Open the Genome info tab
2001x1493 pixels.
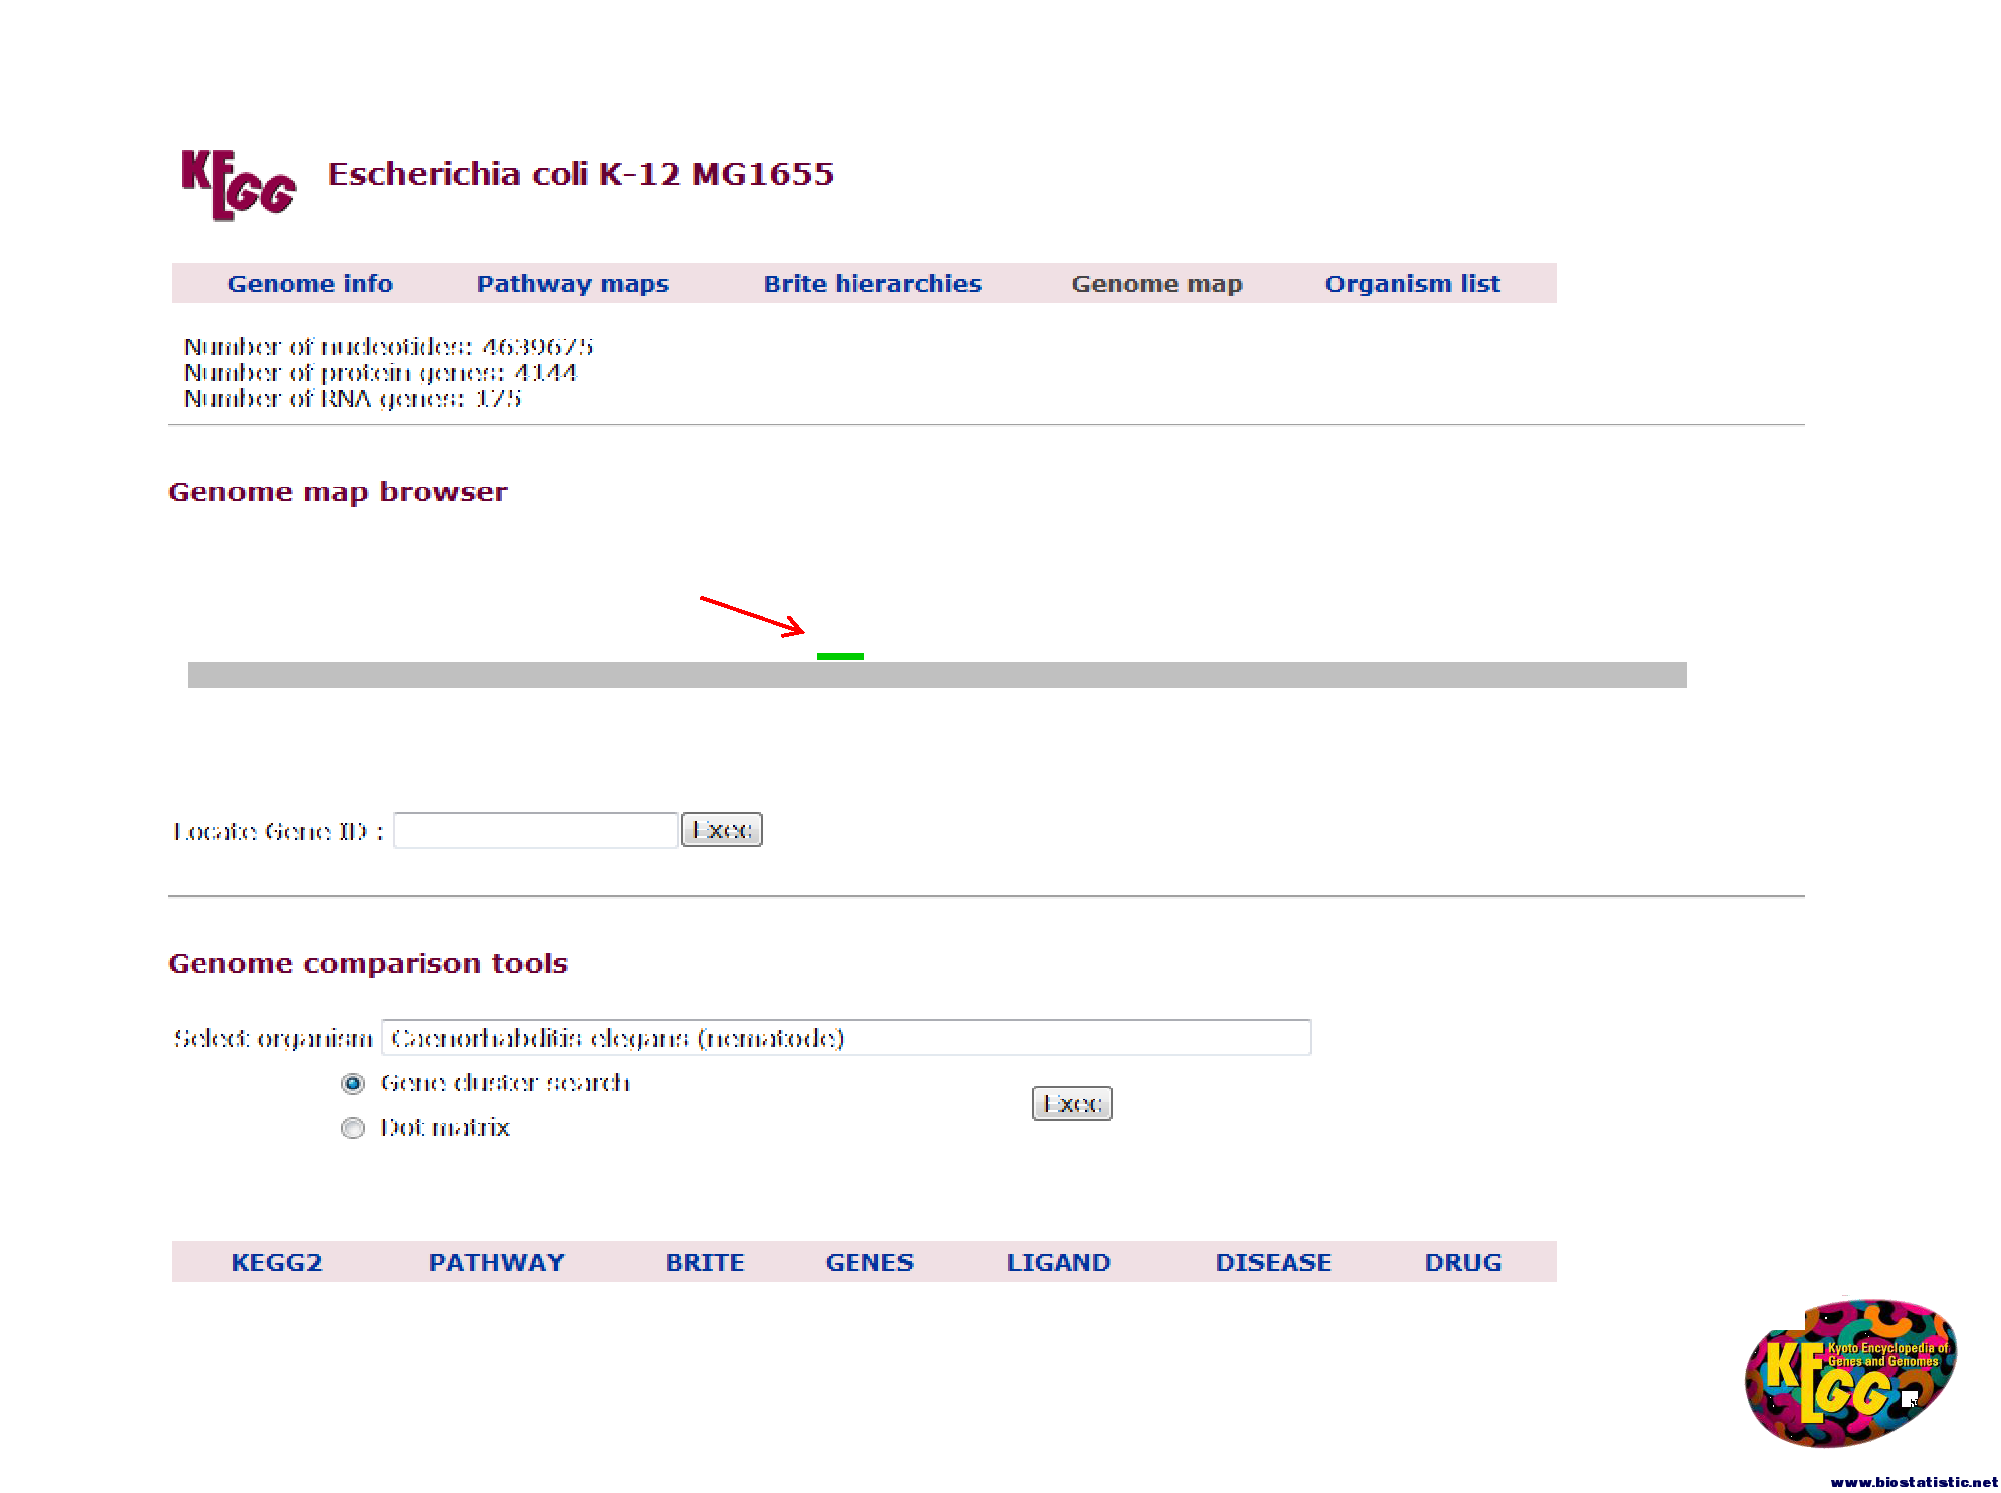pos(310,284)
